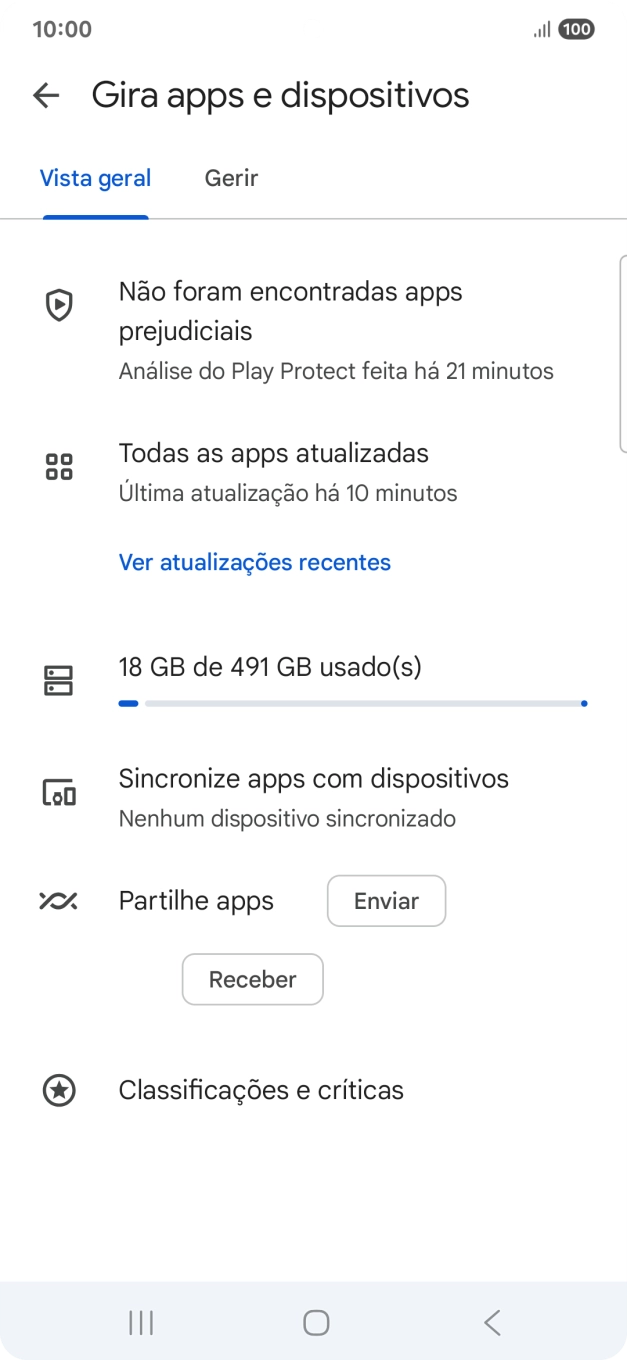Open Sincronize apps com dispositivos
627x1360 pixels.
pos(313,779)
